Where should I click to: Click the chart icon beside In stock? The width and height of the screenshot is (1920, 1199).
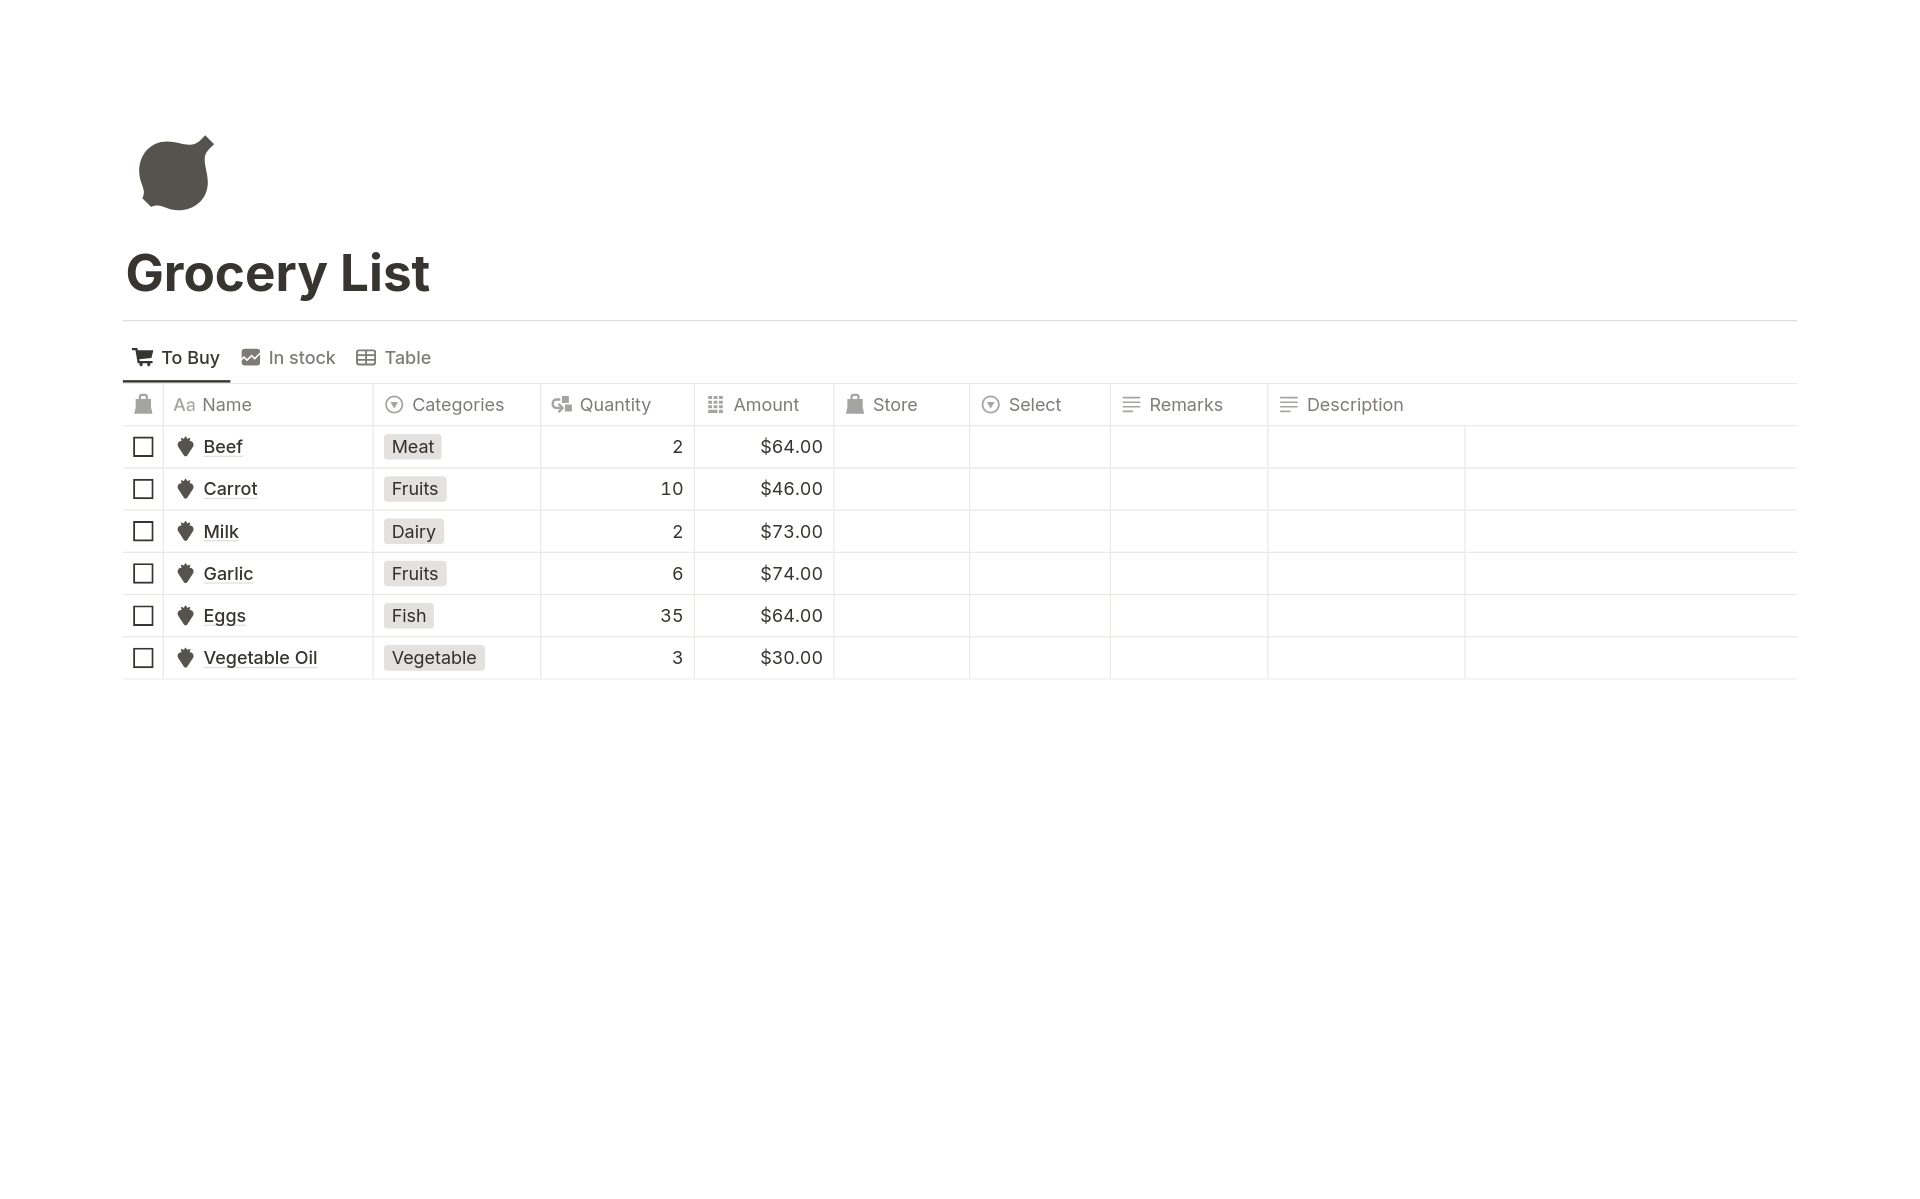[251, 357]
